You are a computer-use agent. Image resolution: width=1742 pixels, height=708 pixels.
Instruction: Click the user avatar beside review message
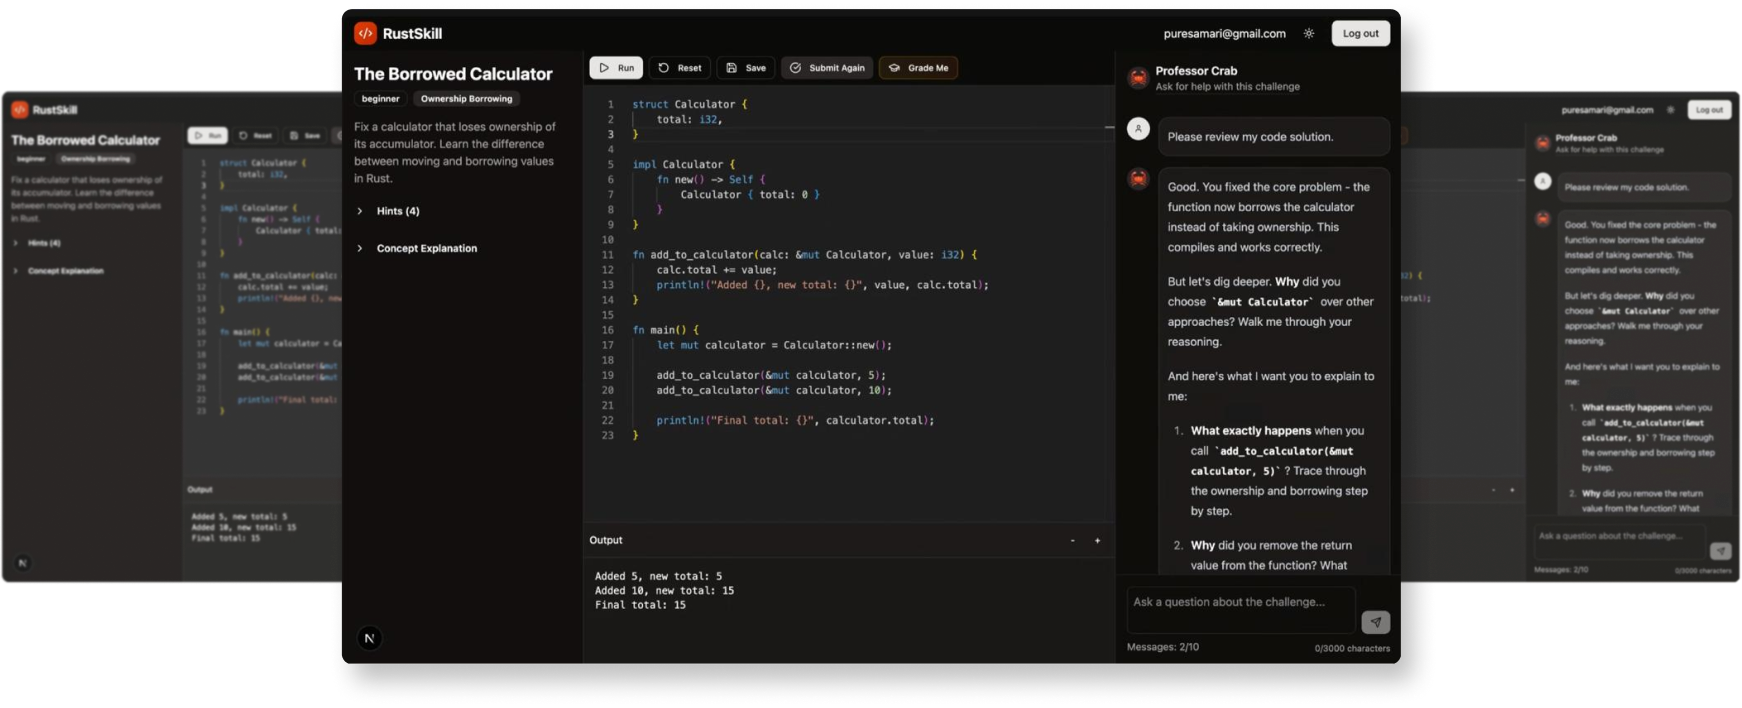coord(1138,129)
